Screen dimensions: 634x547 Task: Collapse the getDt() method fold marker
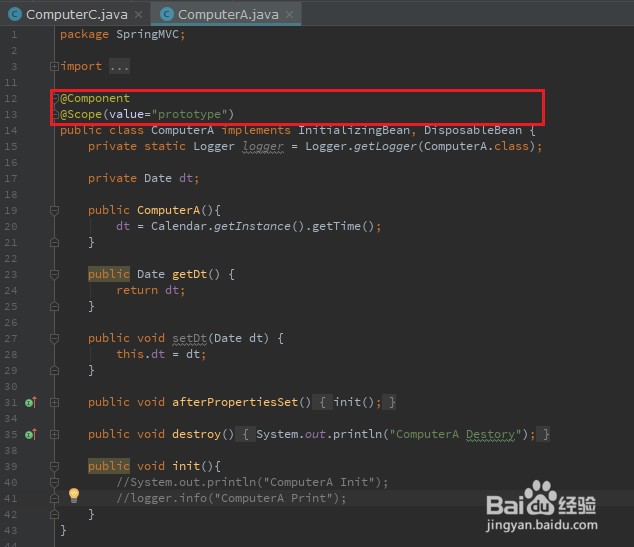click(x=54, y=275)
